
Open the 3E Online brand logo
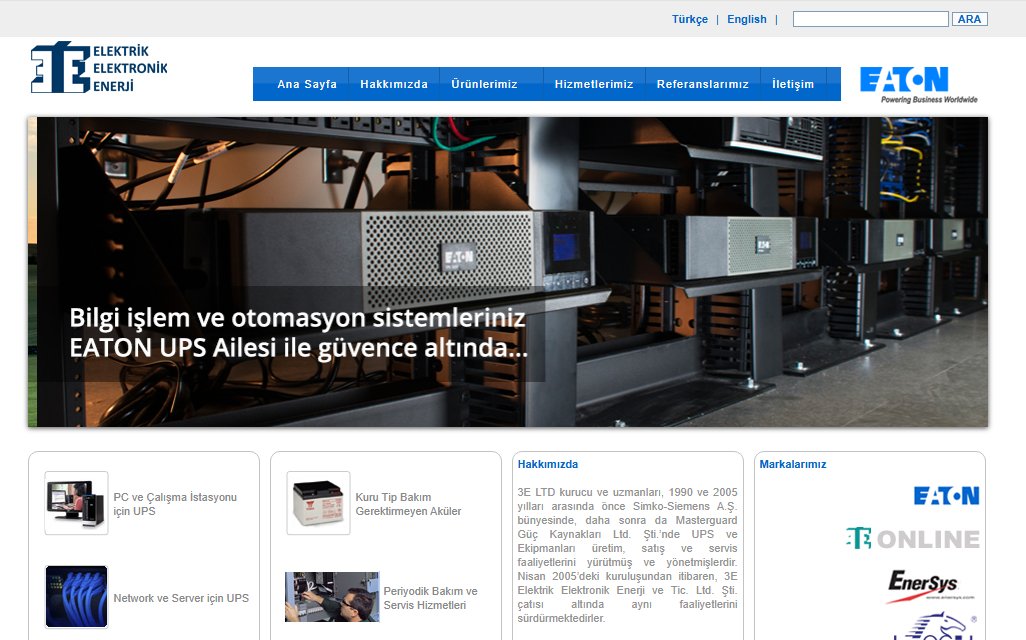click(x=913, y=539)
